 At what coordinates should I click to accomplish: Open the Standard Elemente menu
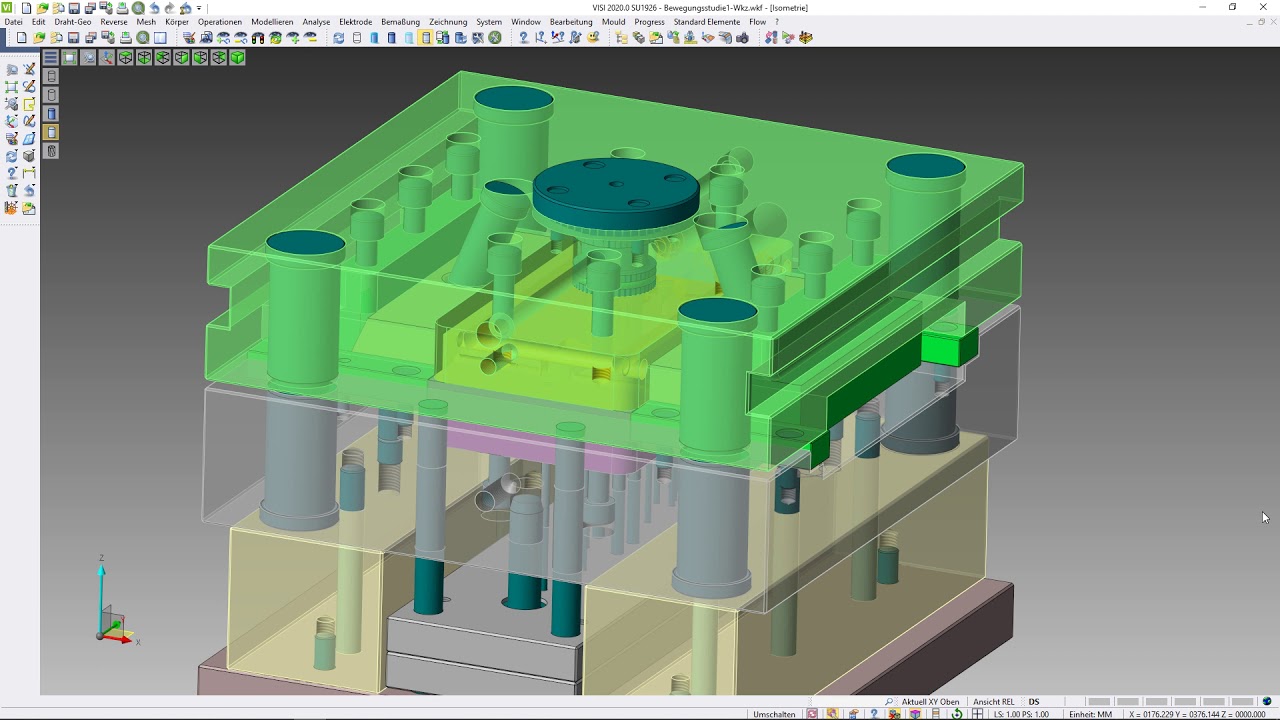click(x=707, y=22)
